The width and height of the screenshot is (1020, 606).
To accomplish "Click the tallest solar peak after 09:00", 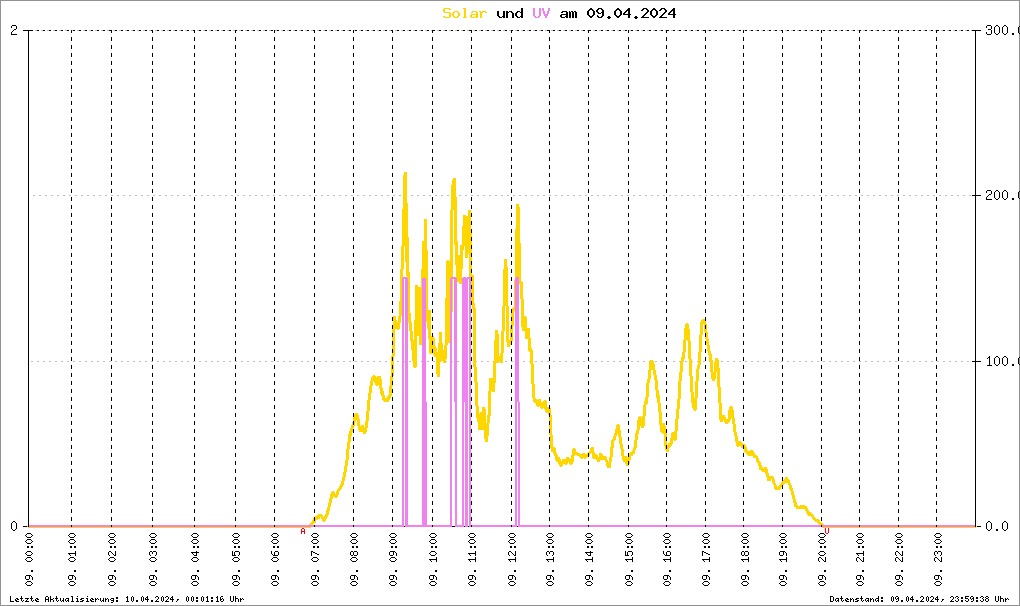I will click(x=405, y=174).
